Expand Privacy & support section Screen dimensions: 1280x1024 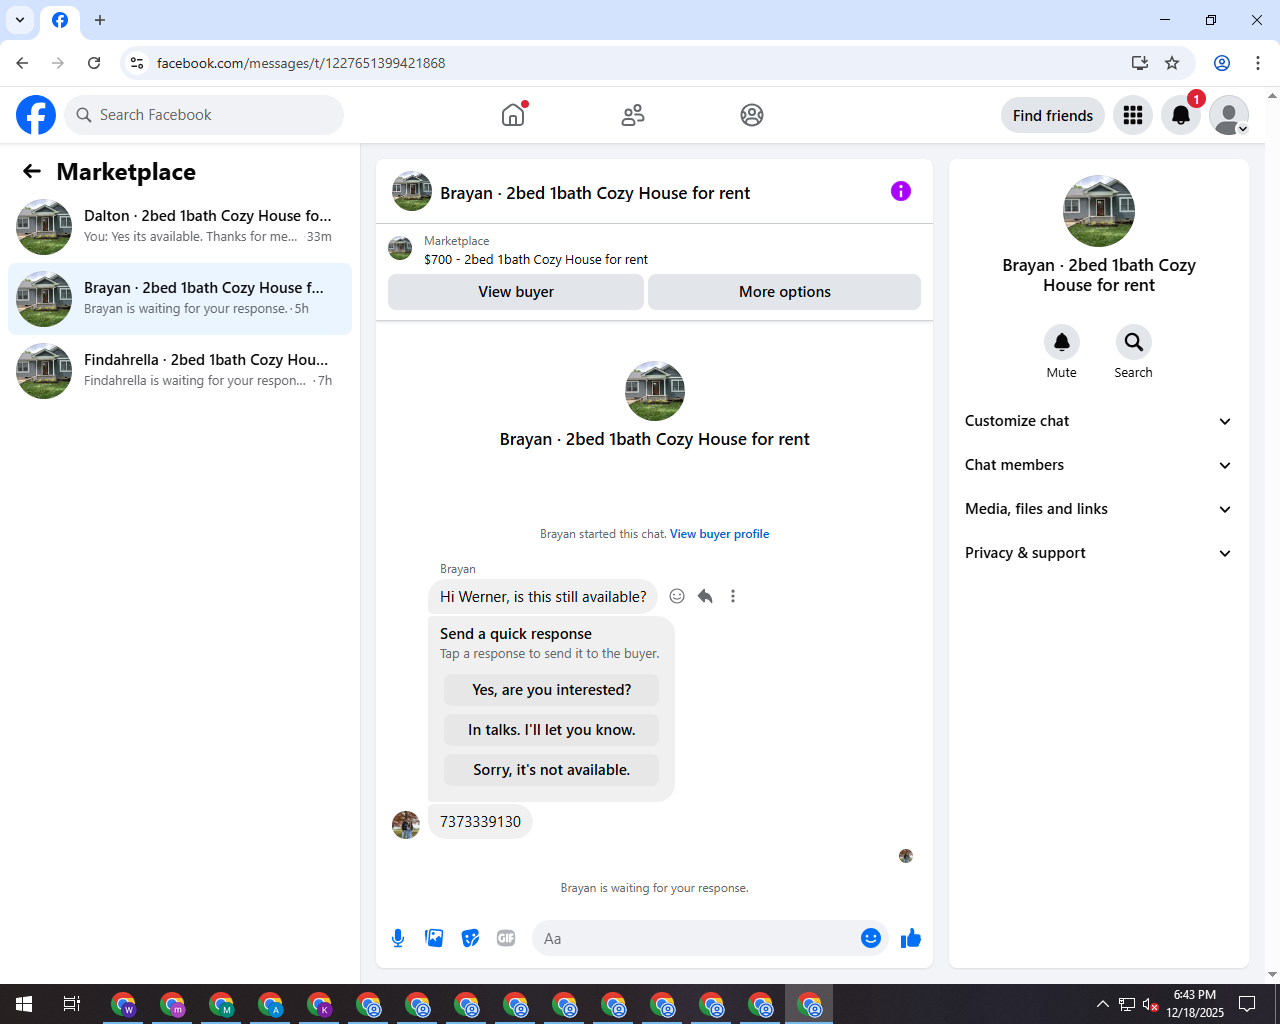pos(1099,553)
